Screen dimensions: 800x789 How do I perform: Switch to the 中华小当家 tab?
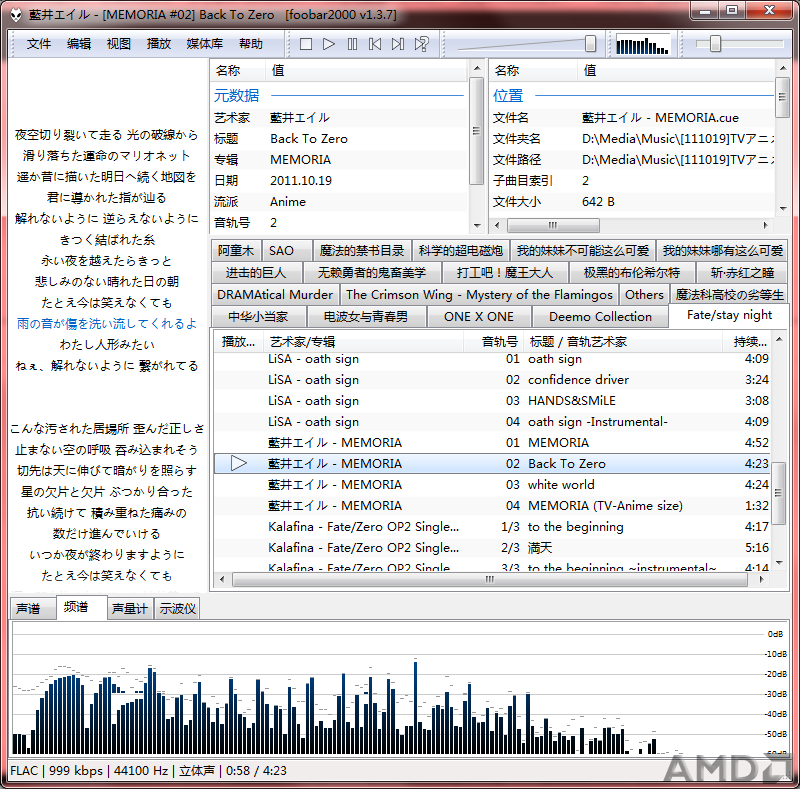coord(258,316)
